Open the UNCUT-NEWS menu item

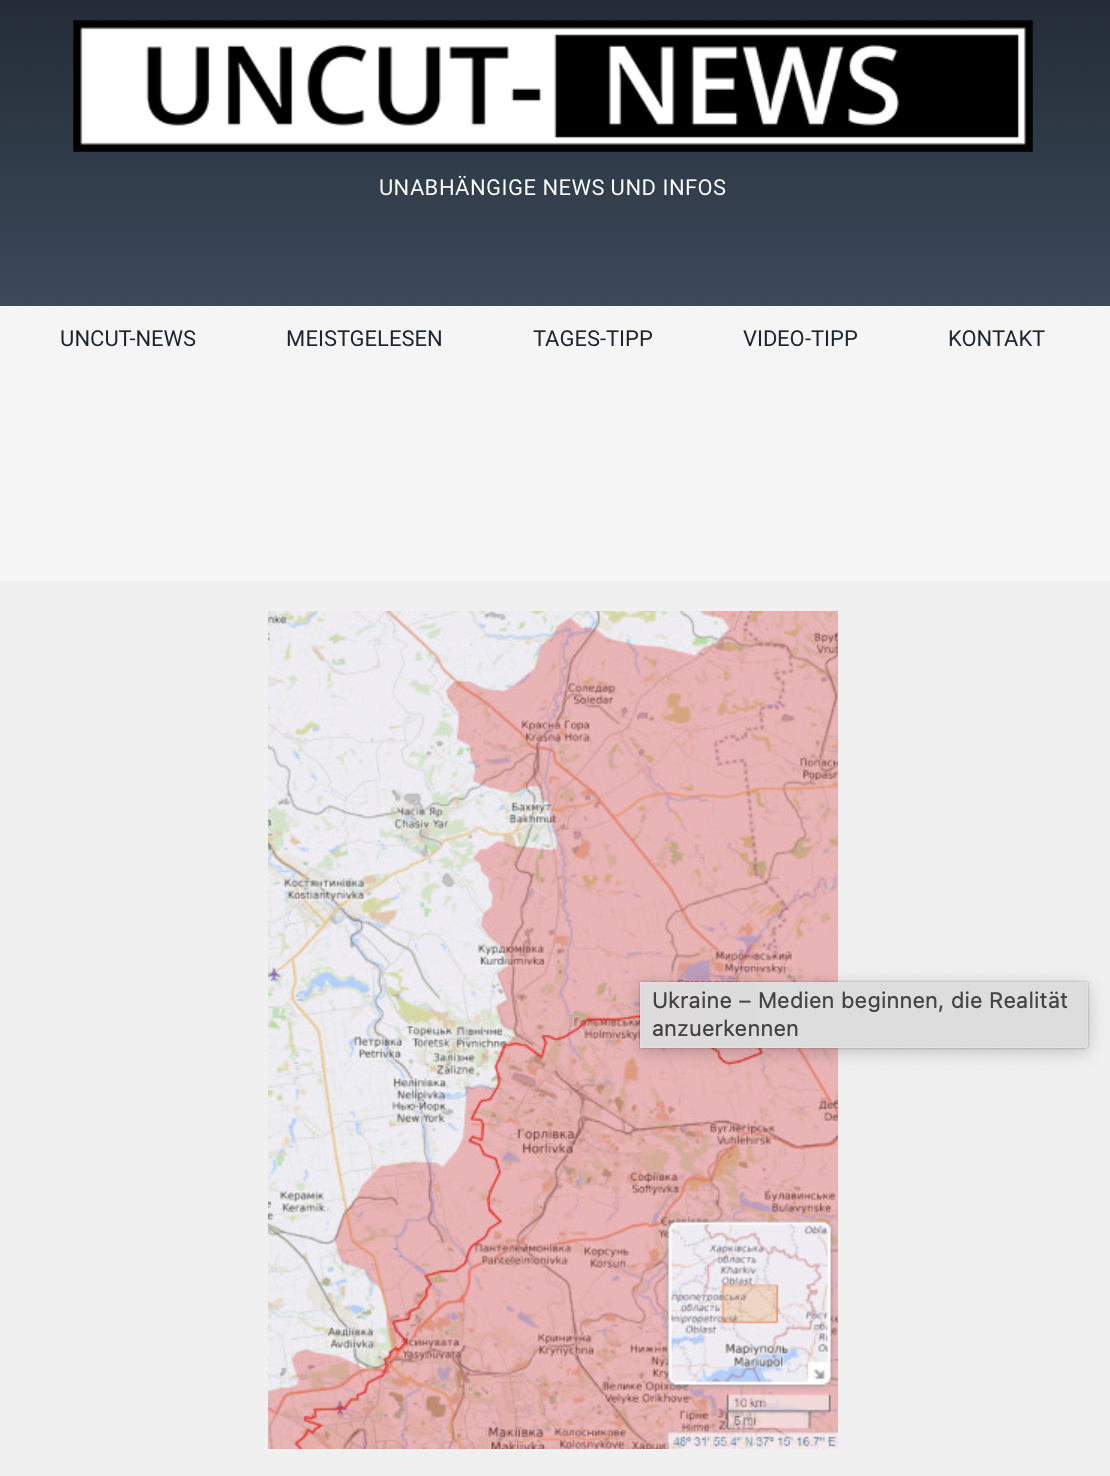(128, 339)
